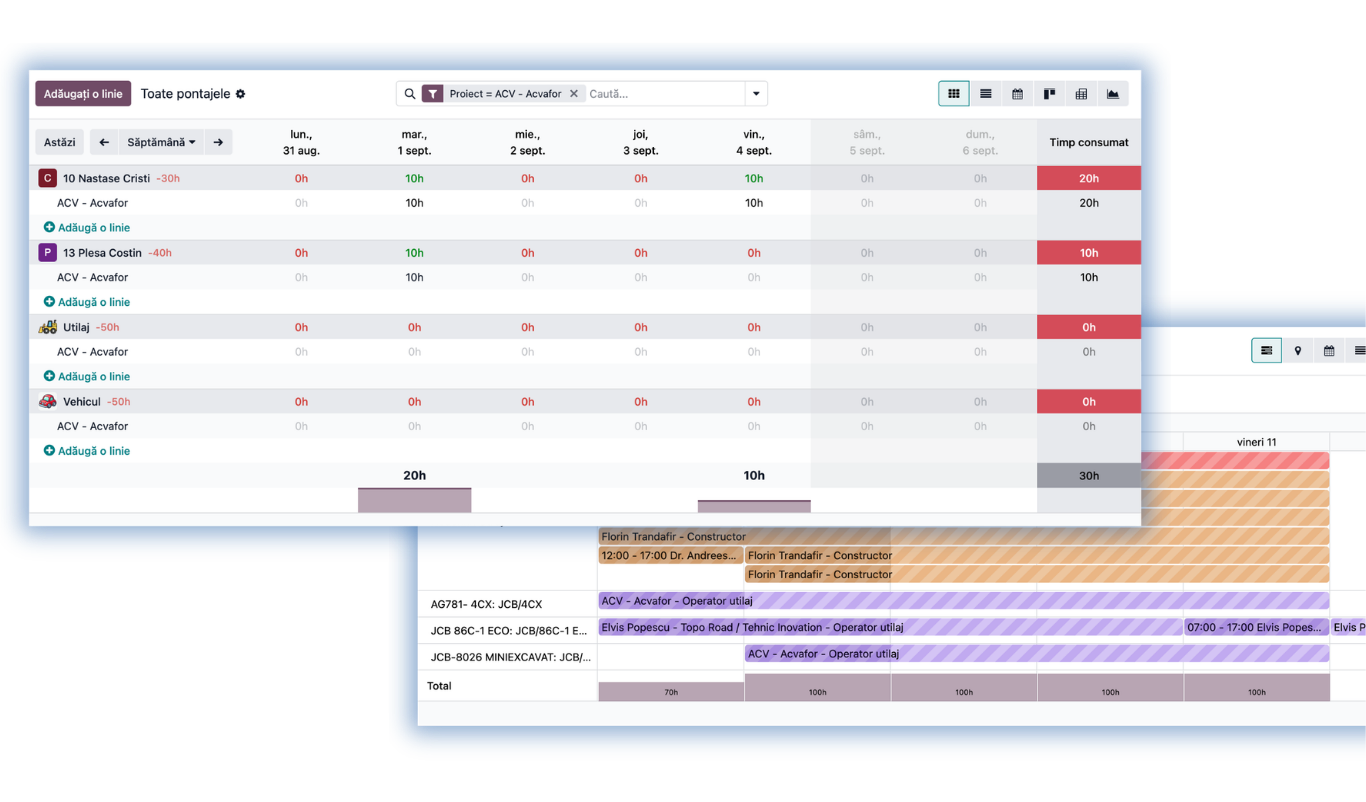Add a line under Utilaj

[x=87, y=377]
